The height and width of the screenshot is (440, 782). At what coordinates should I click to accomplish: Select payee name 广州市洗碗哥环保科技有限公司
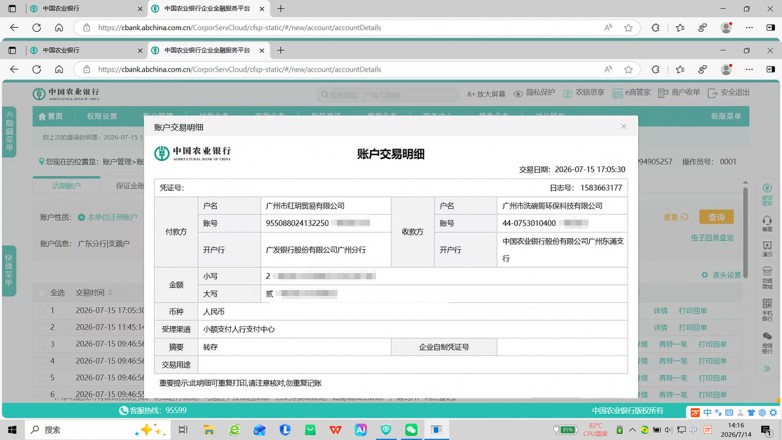552,206
